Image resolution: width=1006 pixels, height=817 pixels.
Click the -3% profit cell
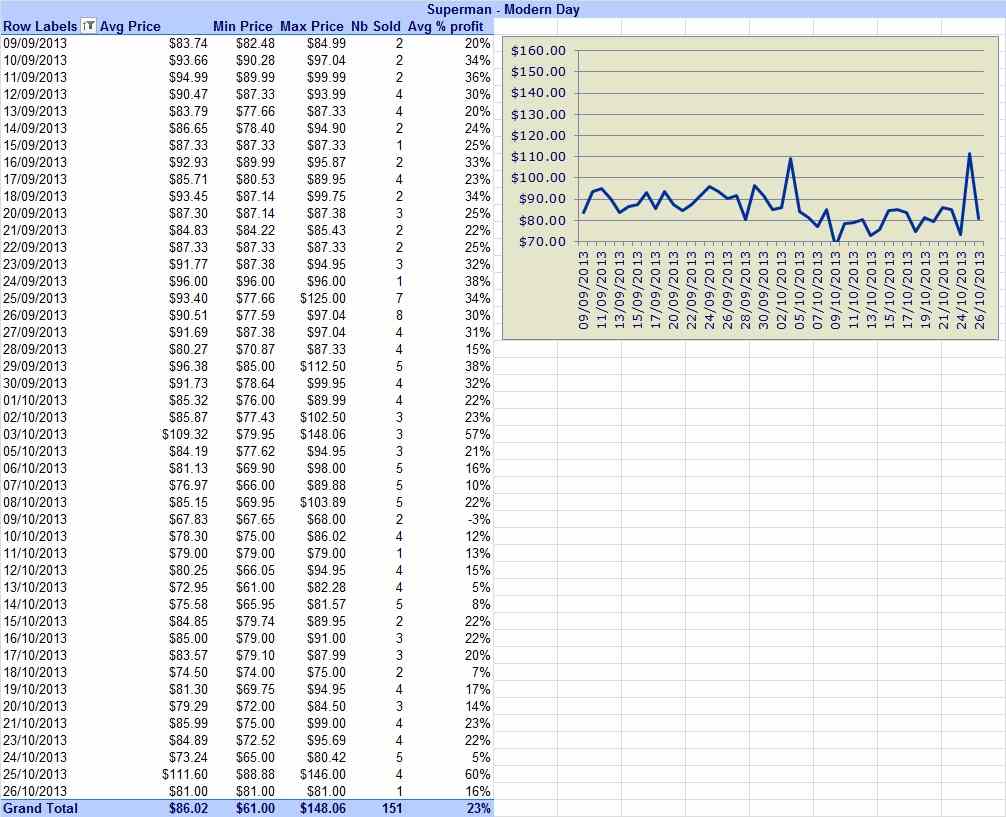coord(479,519)
